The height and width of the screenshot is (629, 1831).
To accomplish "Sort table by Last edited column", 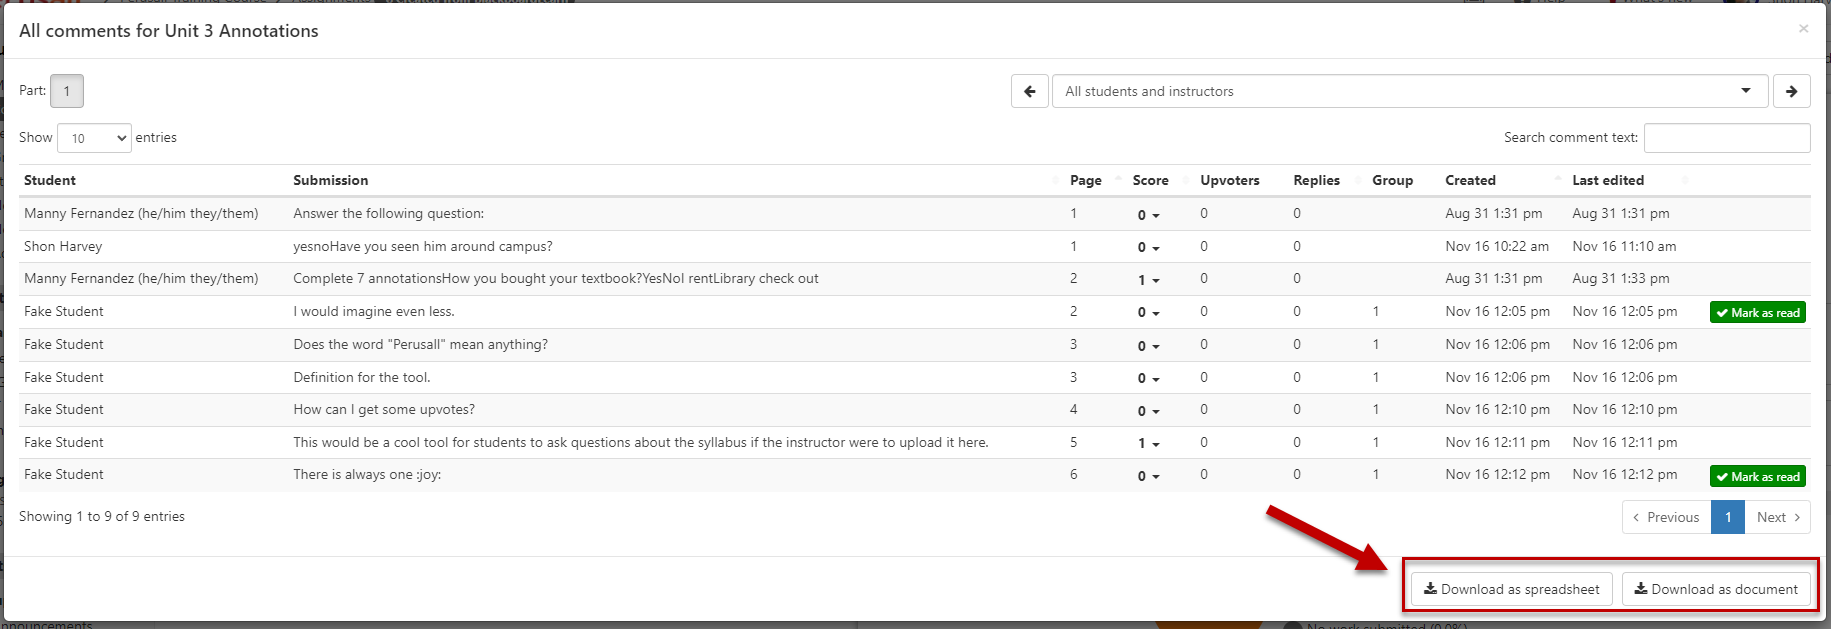I will coord(1608,180).
